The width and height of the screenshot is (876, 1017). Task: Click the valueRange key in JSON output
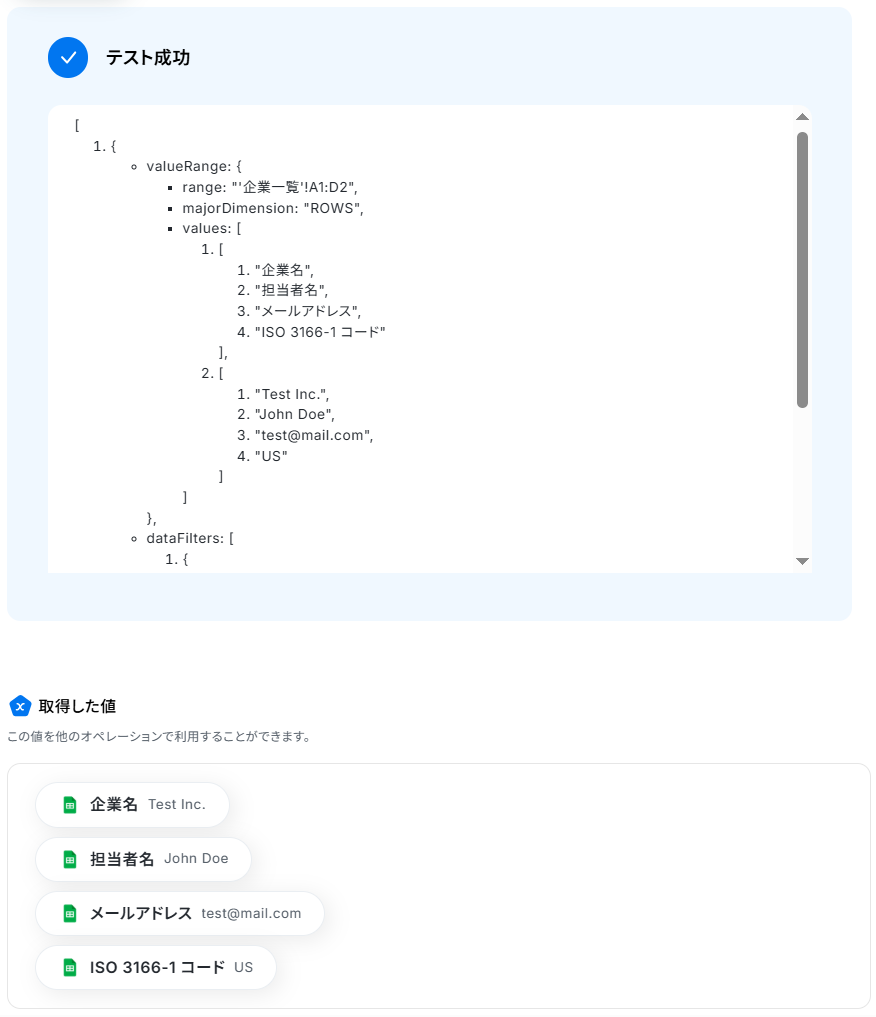click(189, 167)
